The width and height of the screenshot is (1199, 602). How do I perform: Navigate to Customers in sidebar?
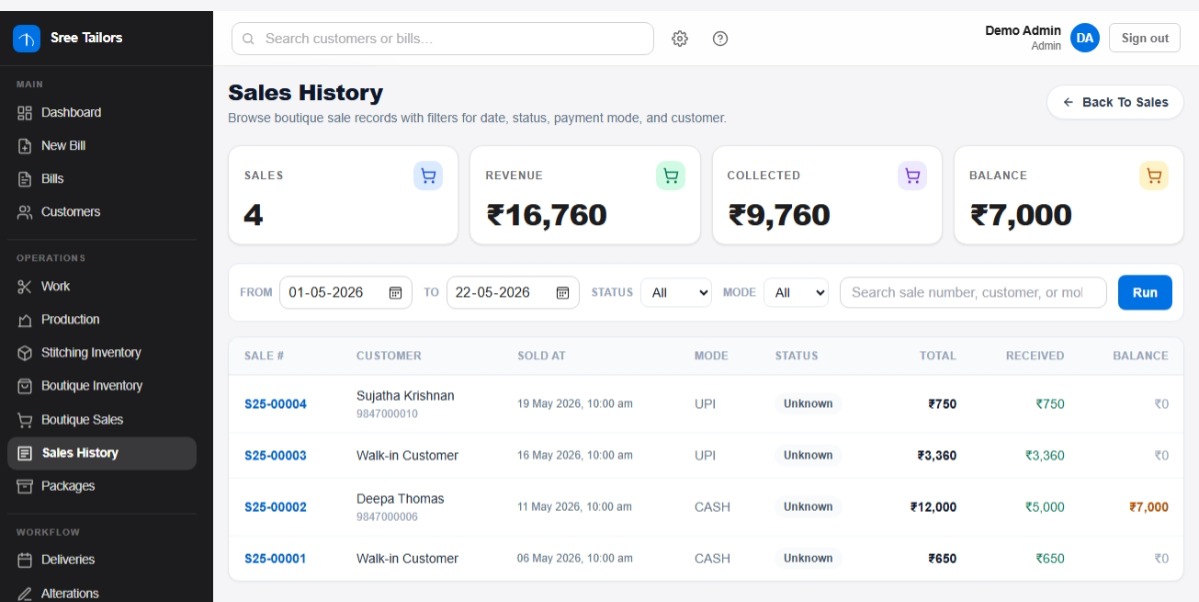pyautogui.click(x=102, y=212)
